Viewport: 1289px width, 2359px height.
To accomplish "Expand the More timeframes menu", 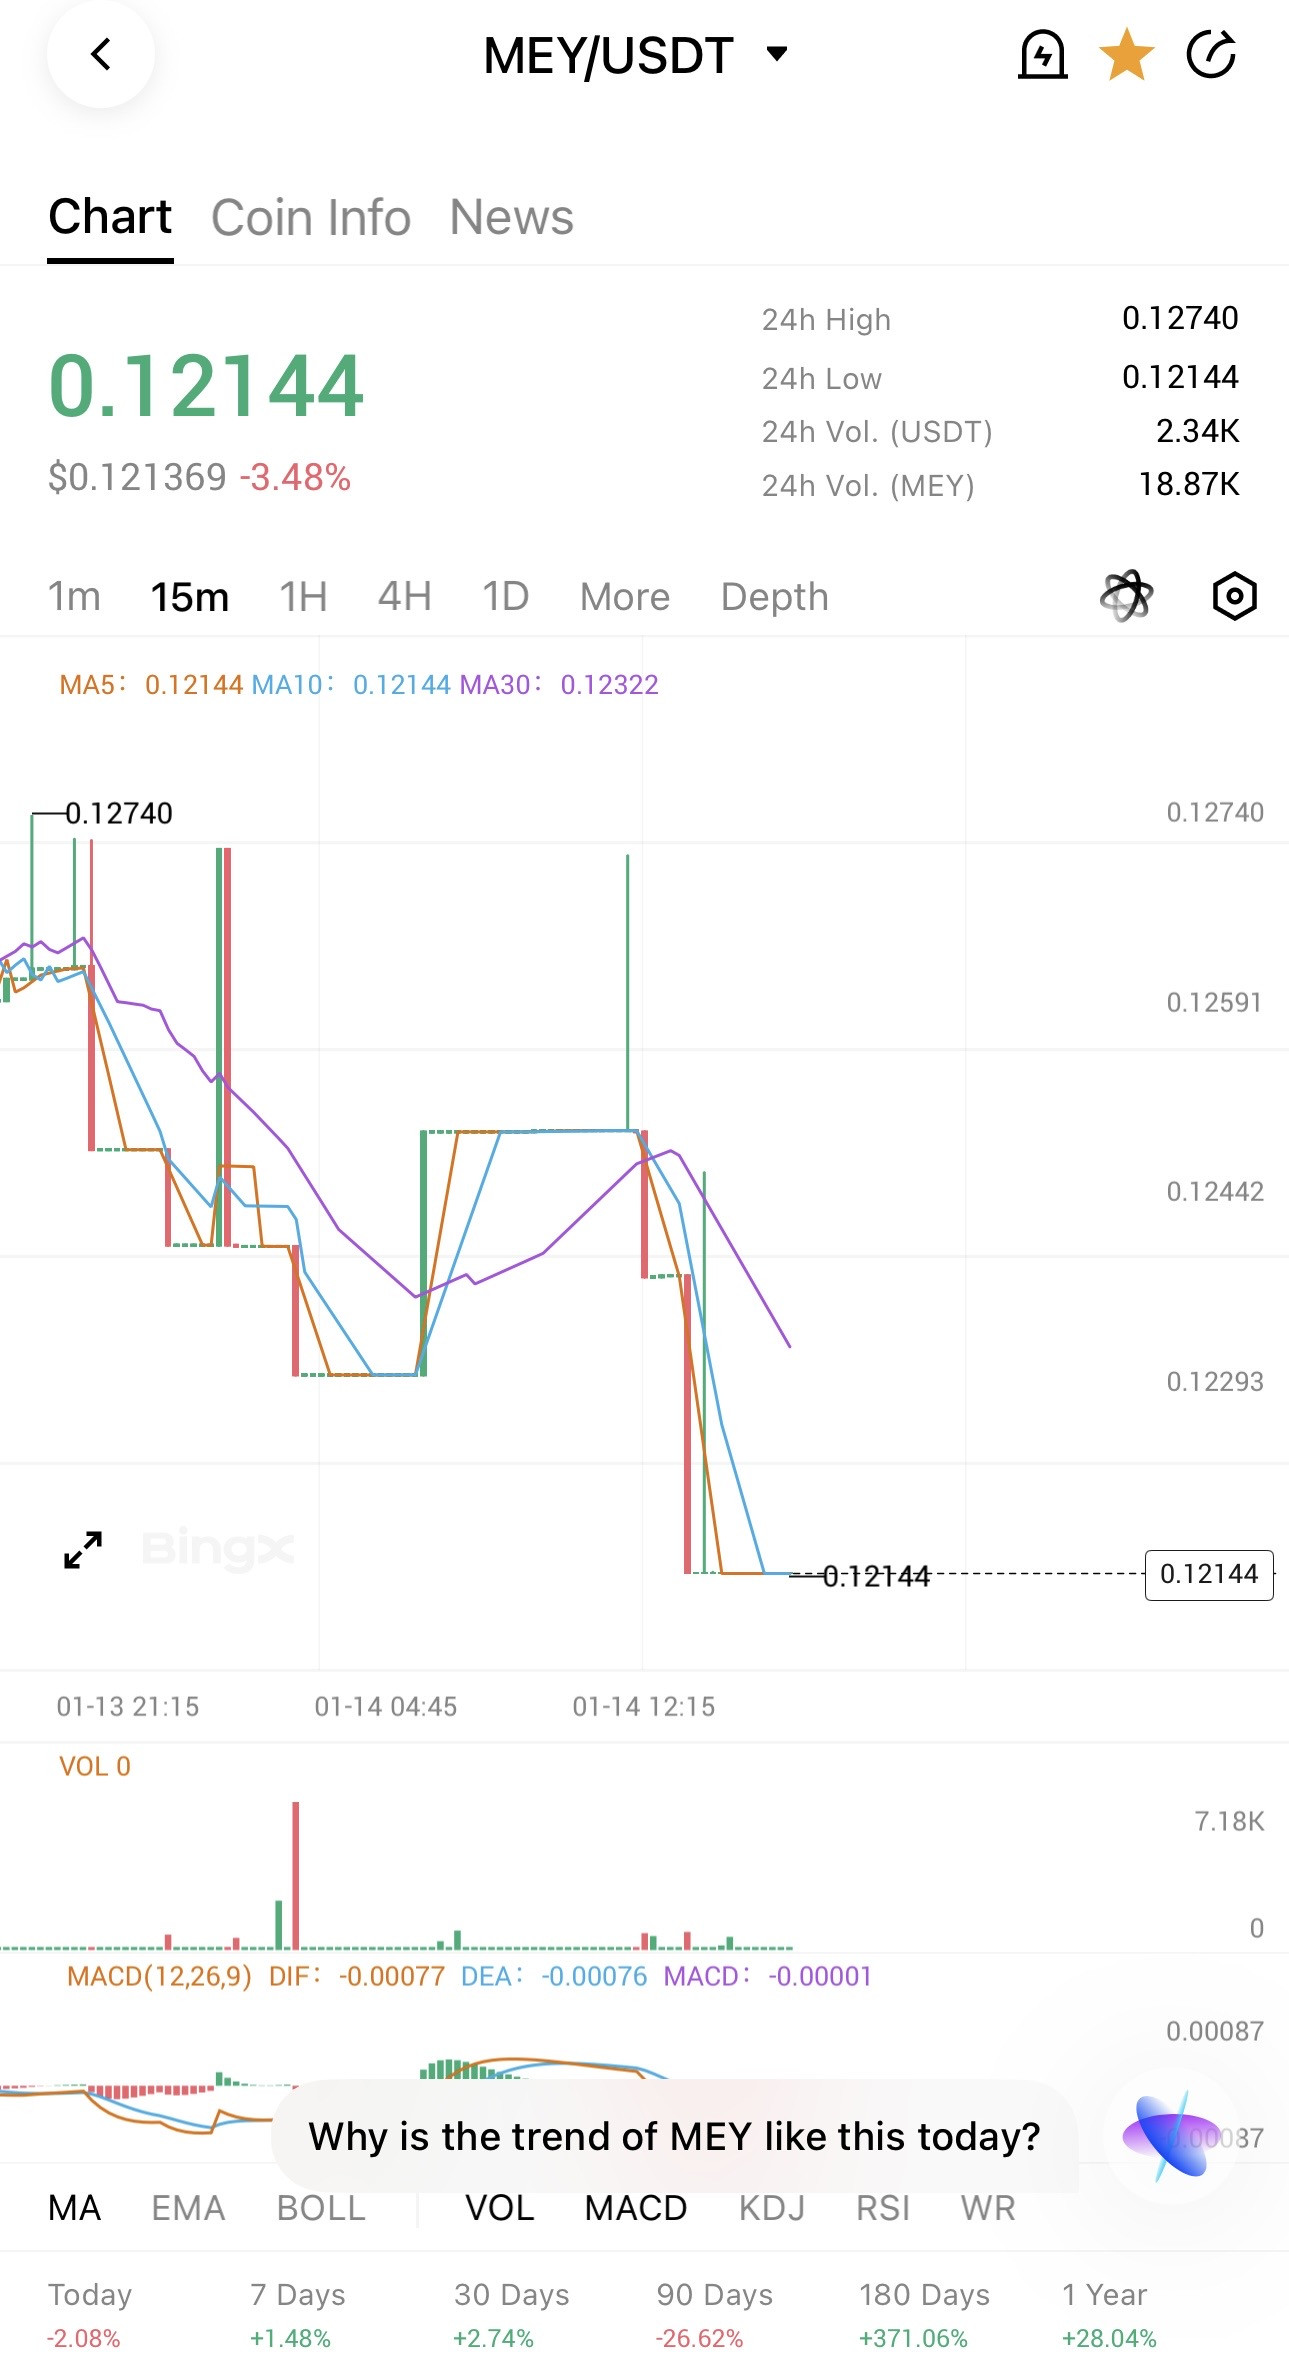I will tap(625, 597).
